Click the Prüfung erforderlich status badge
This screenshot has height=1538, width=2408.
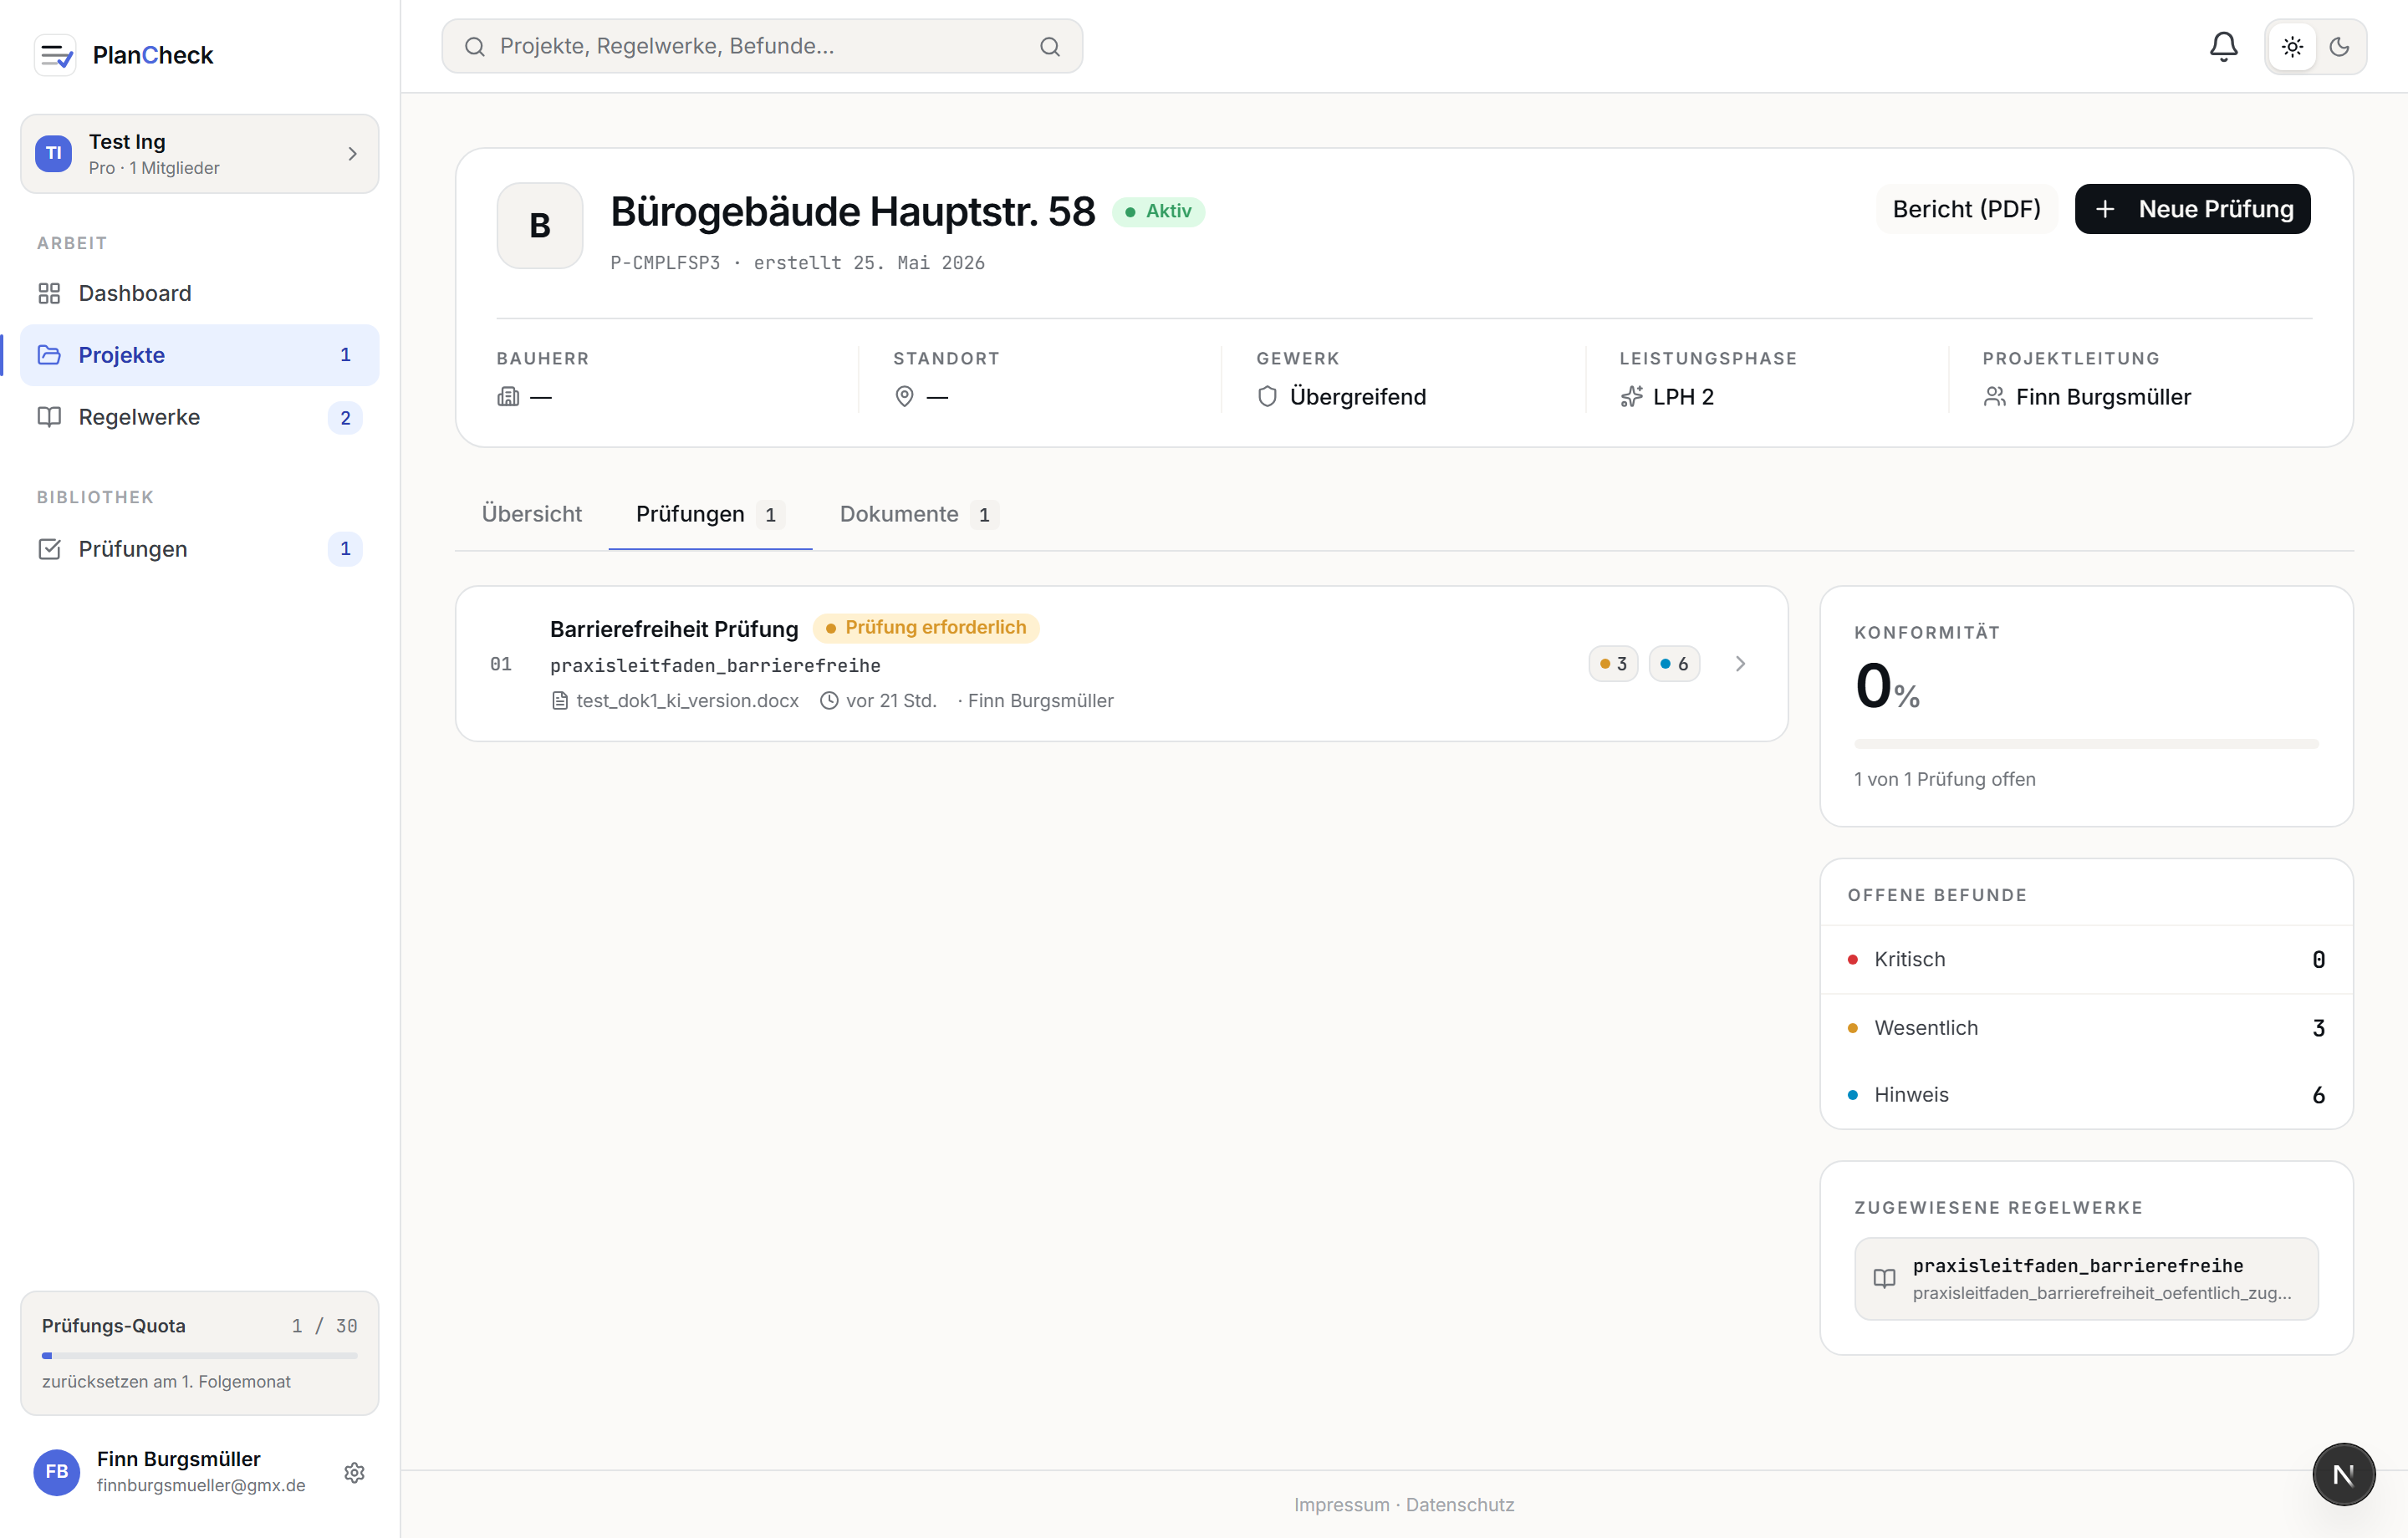(925, 628)
